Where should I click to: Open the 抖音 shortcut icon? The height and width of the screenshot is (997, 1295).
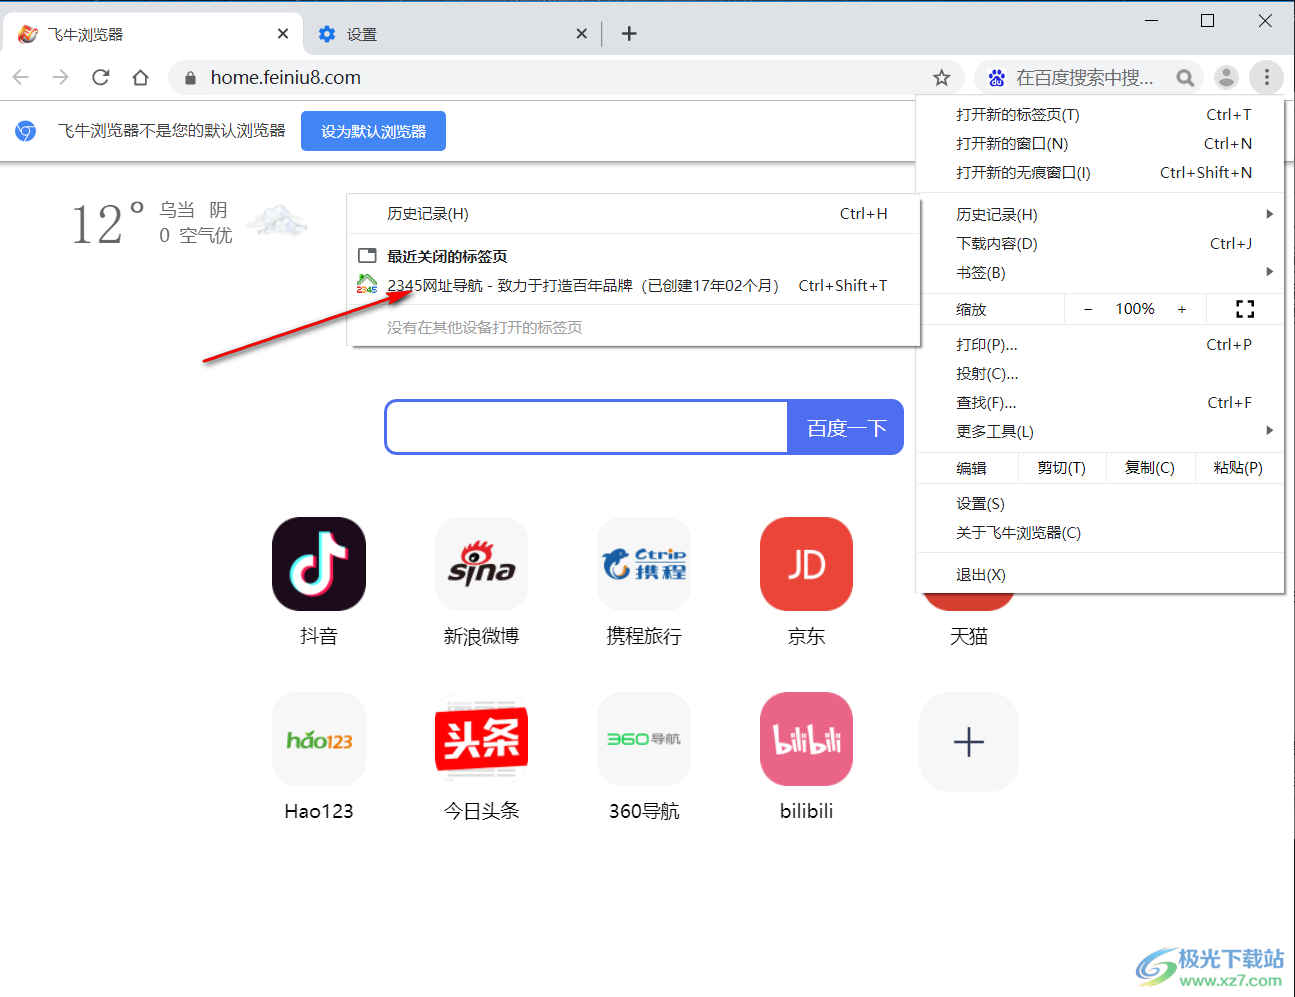tap(319, 564)
